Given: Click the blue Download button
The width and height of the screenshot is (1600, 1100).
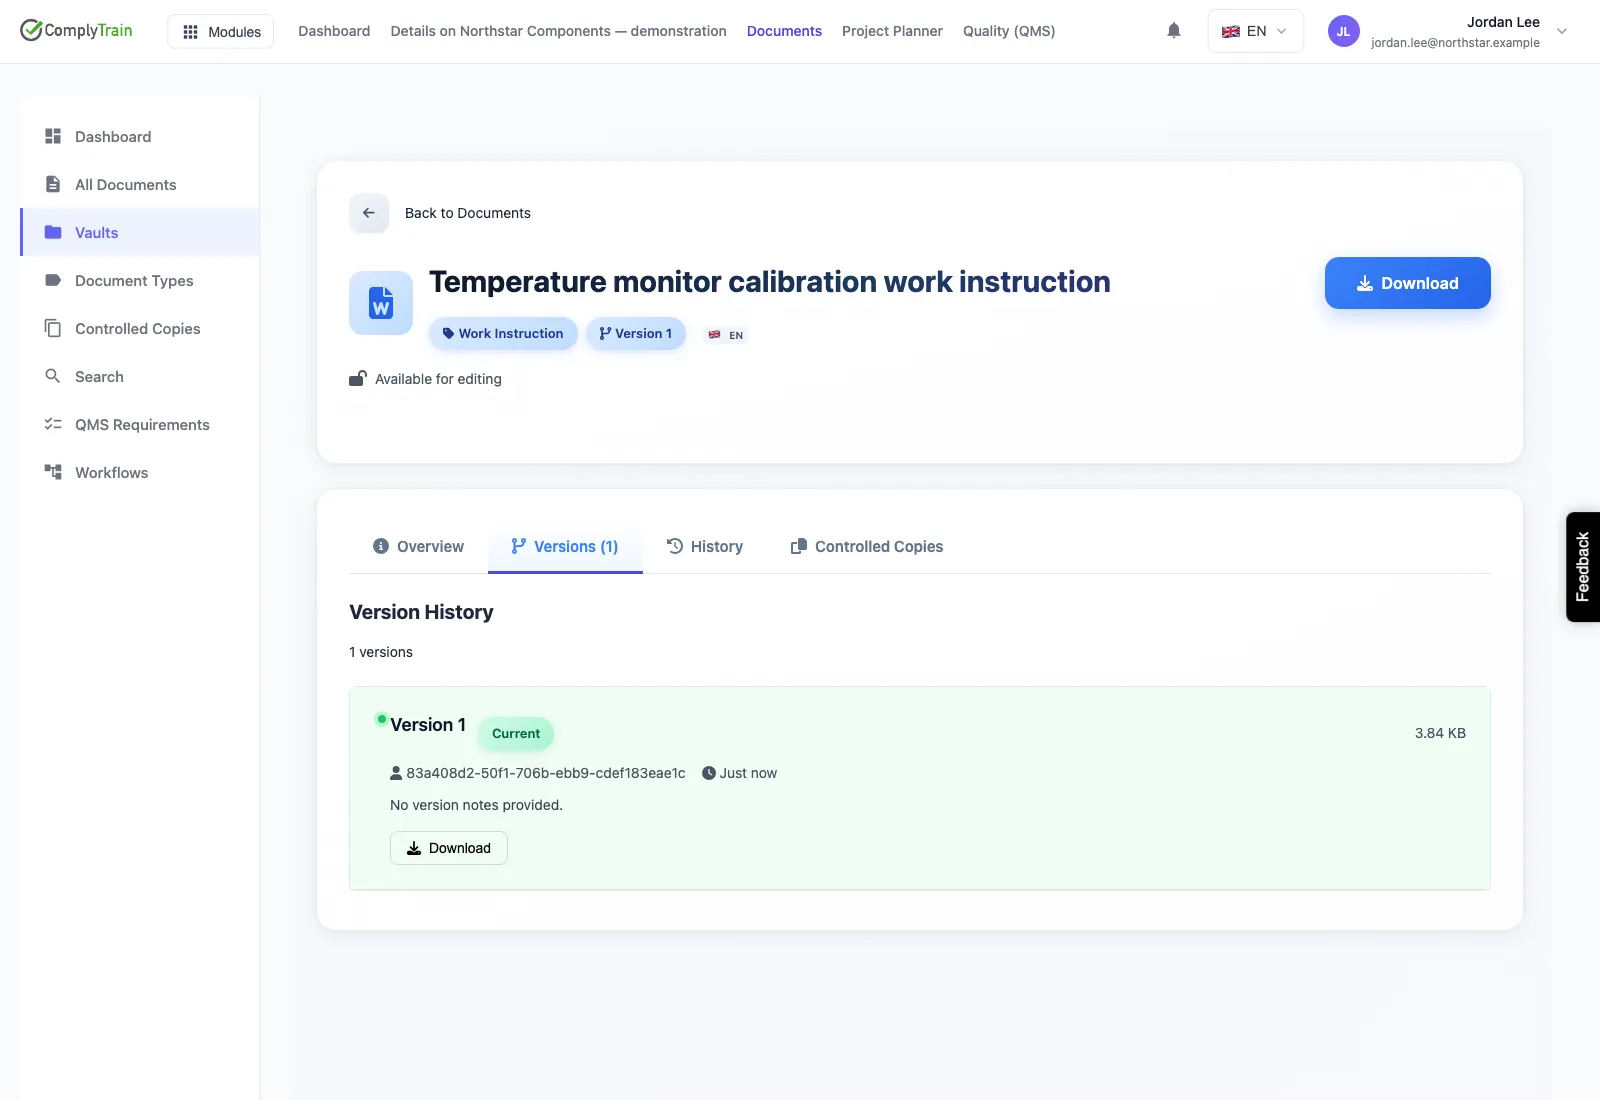Looking at the screenshot, I should [1408, 283].
